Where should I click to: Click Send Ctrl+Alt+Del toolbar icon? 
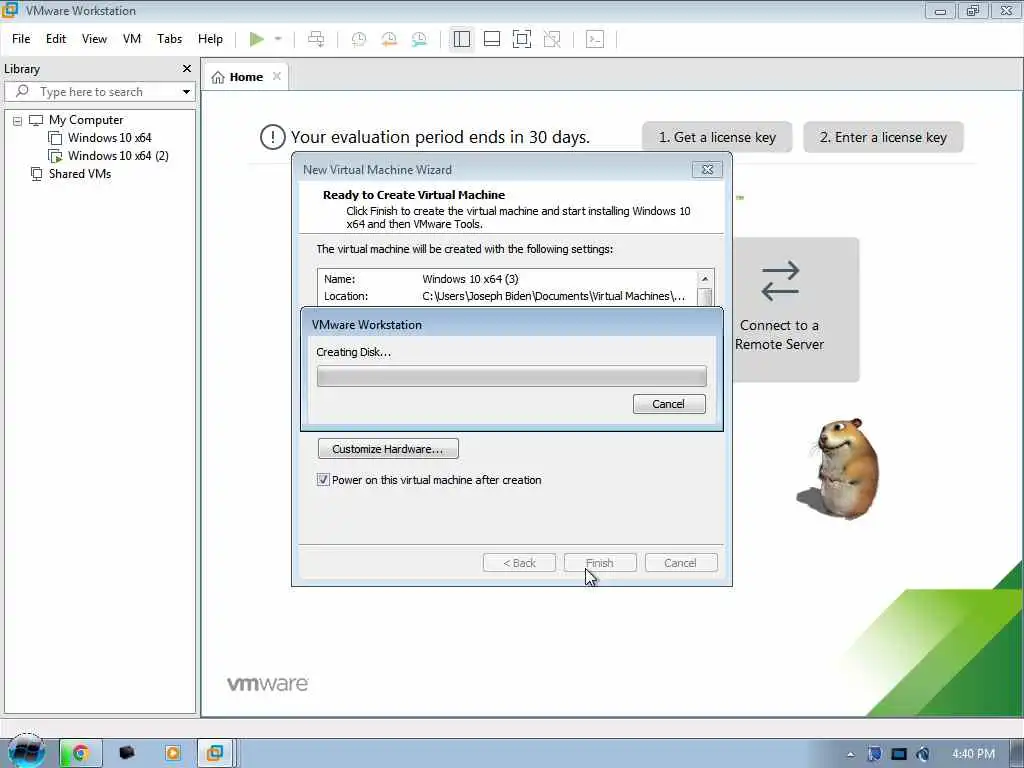[x=316, y=39]
